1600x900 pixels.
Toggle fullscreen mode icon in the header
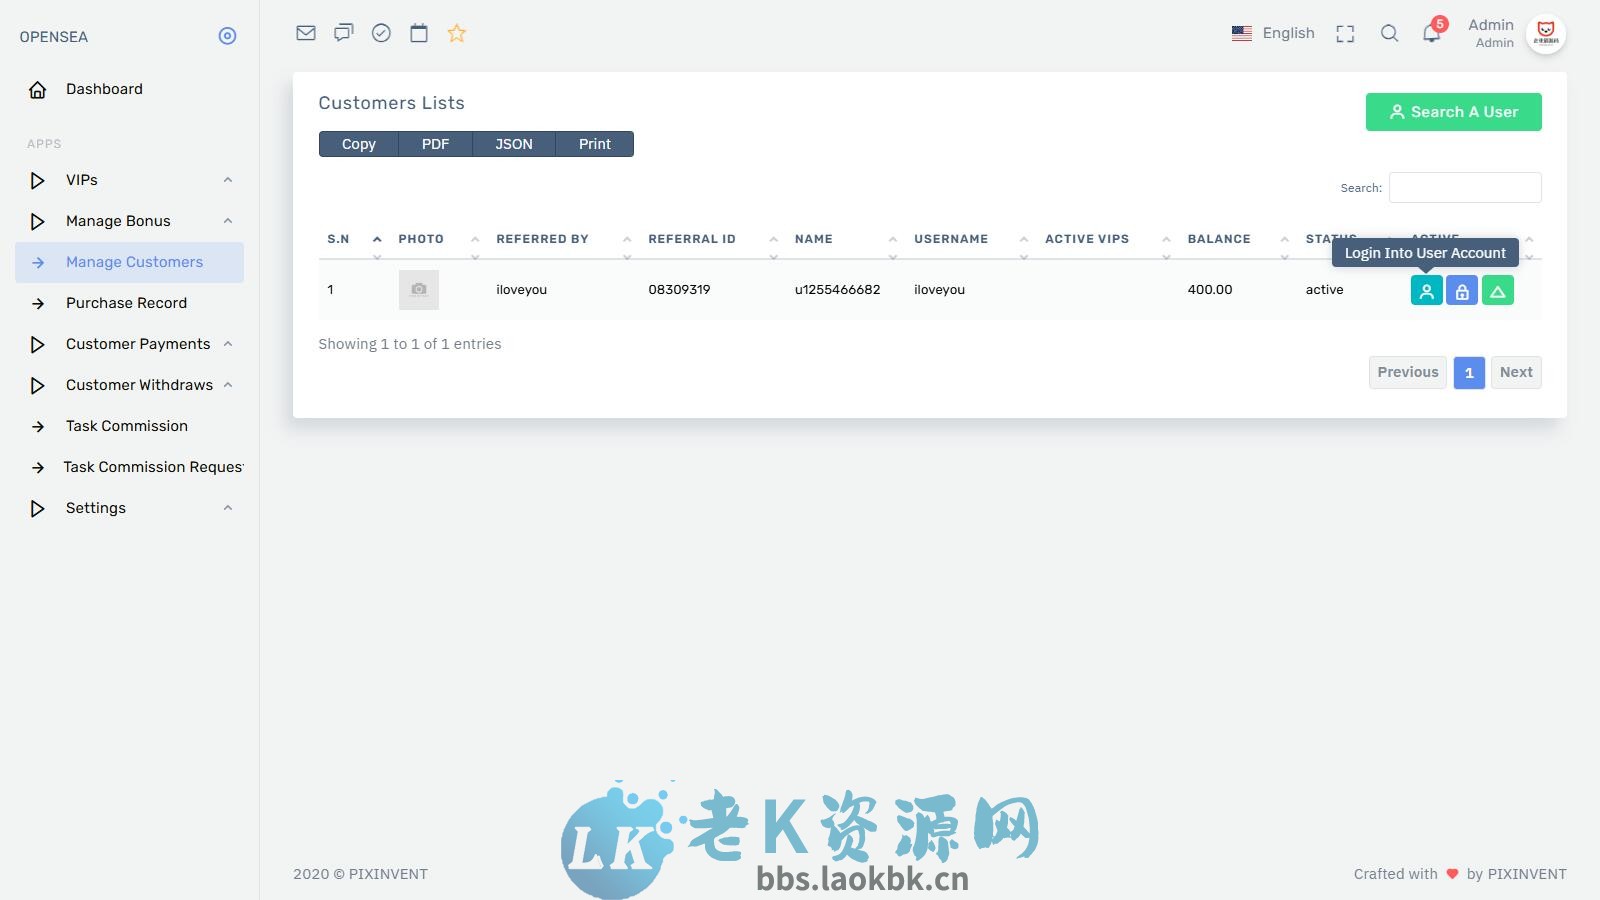click(1345, 33)
